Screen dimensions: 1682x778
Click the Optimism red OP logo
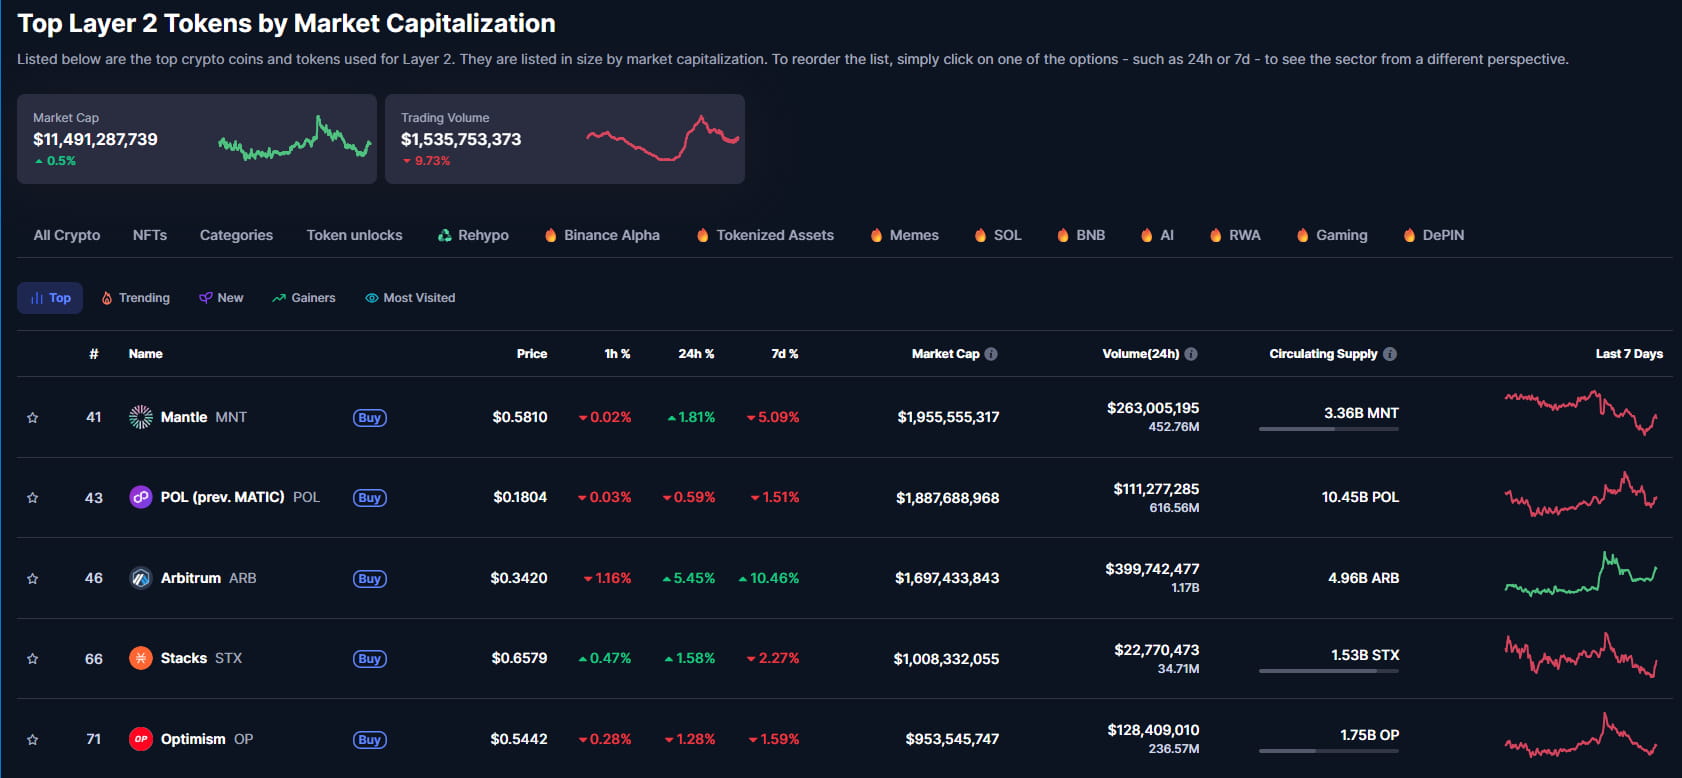coord(141,739)
